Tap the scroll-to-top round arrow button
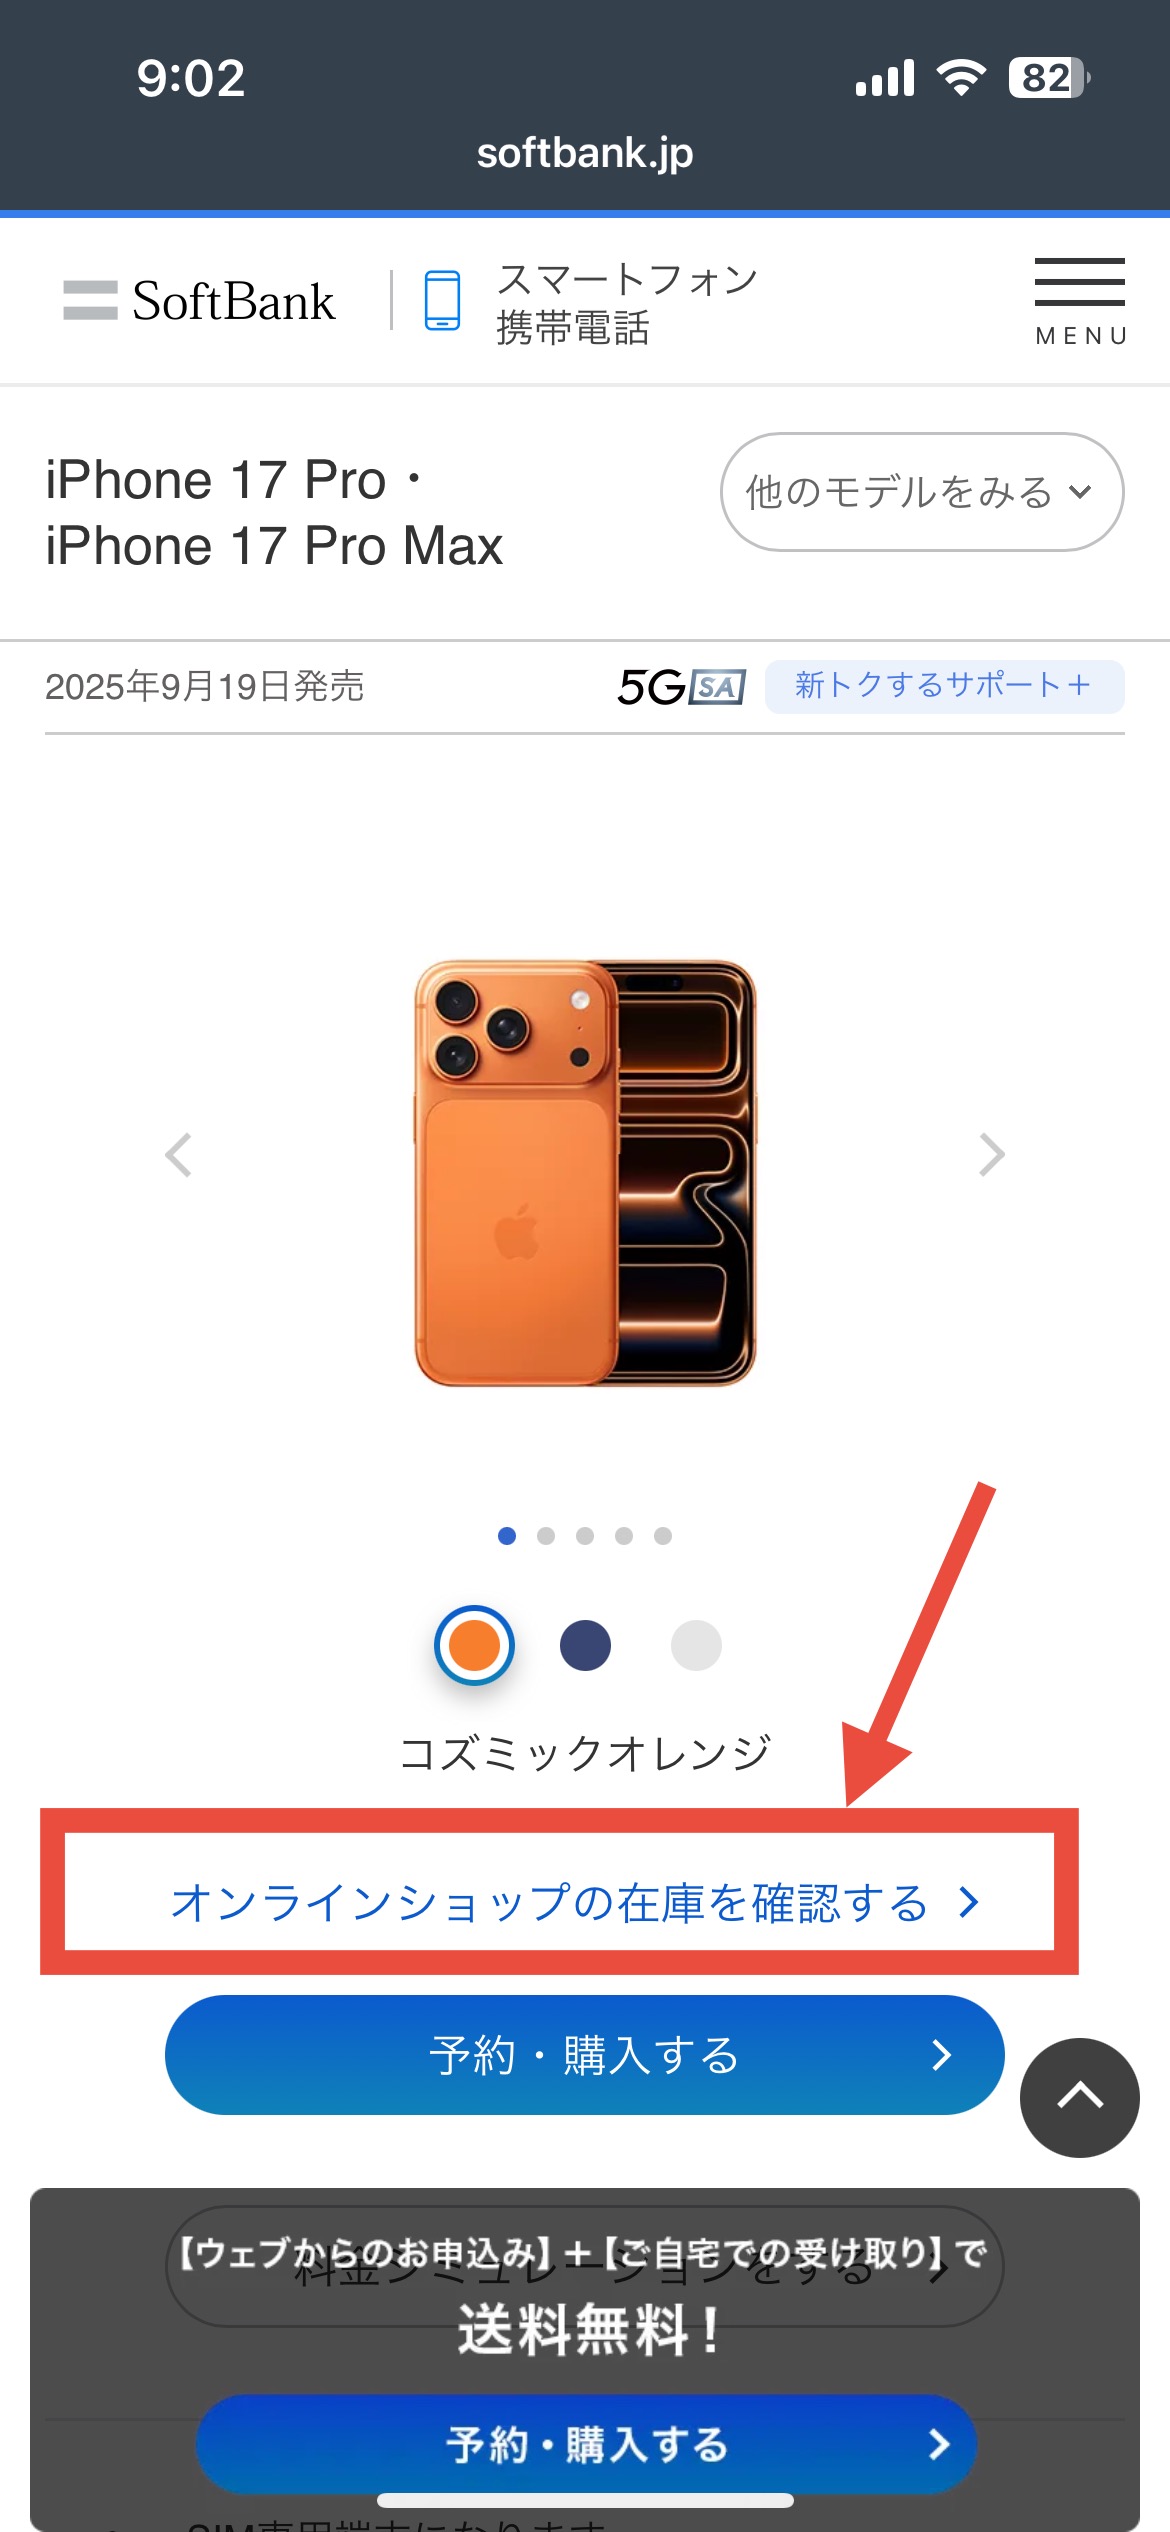Image resolution: width=1170 pixels, height=2532 pixels. click(1080, 2097)
